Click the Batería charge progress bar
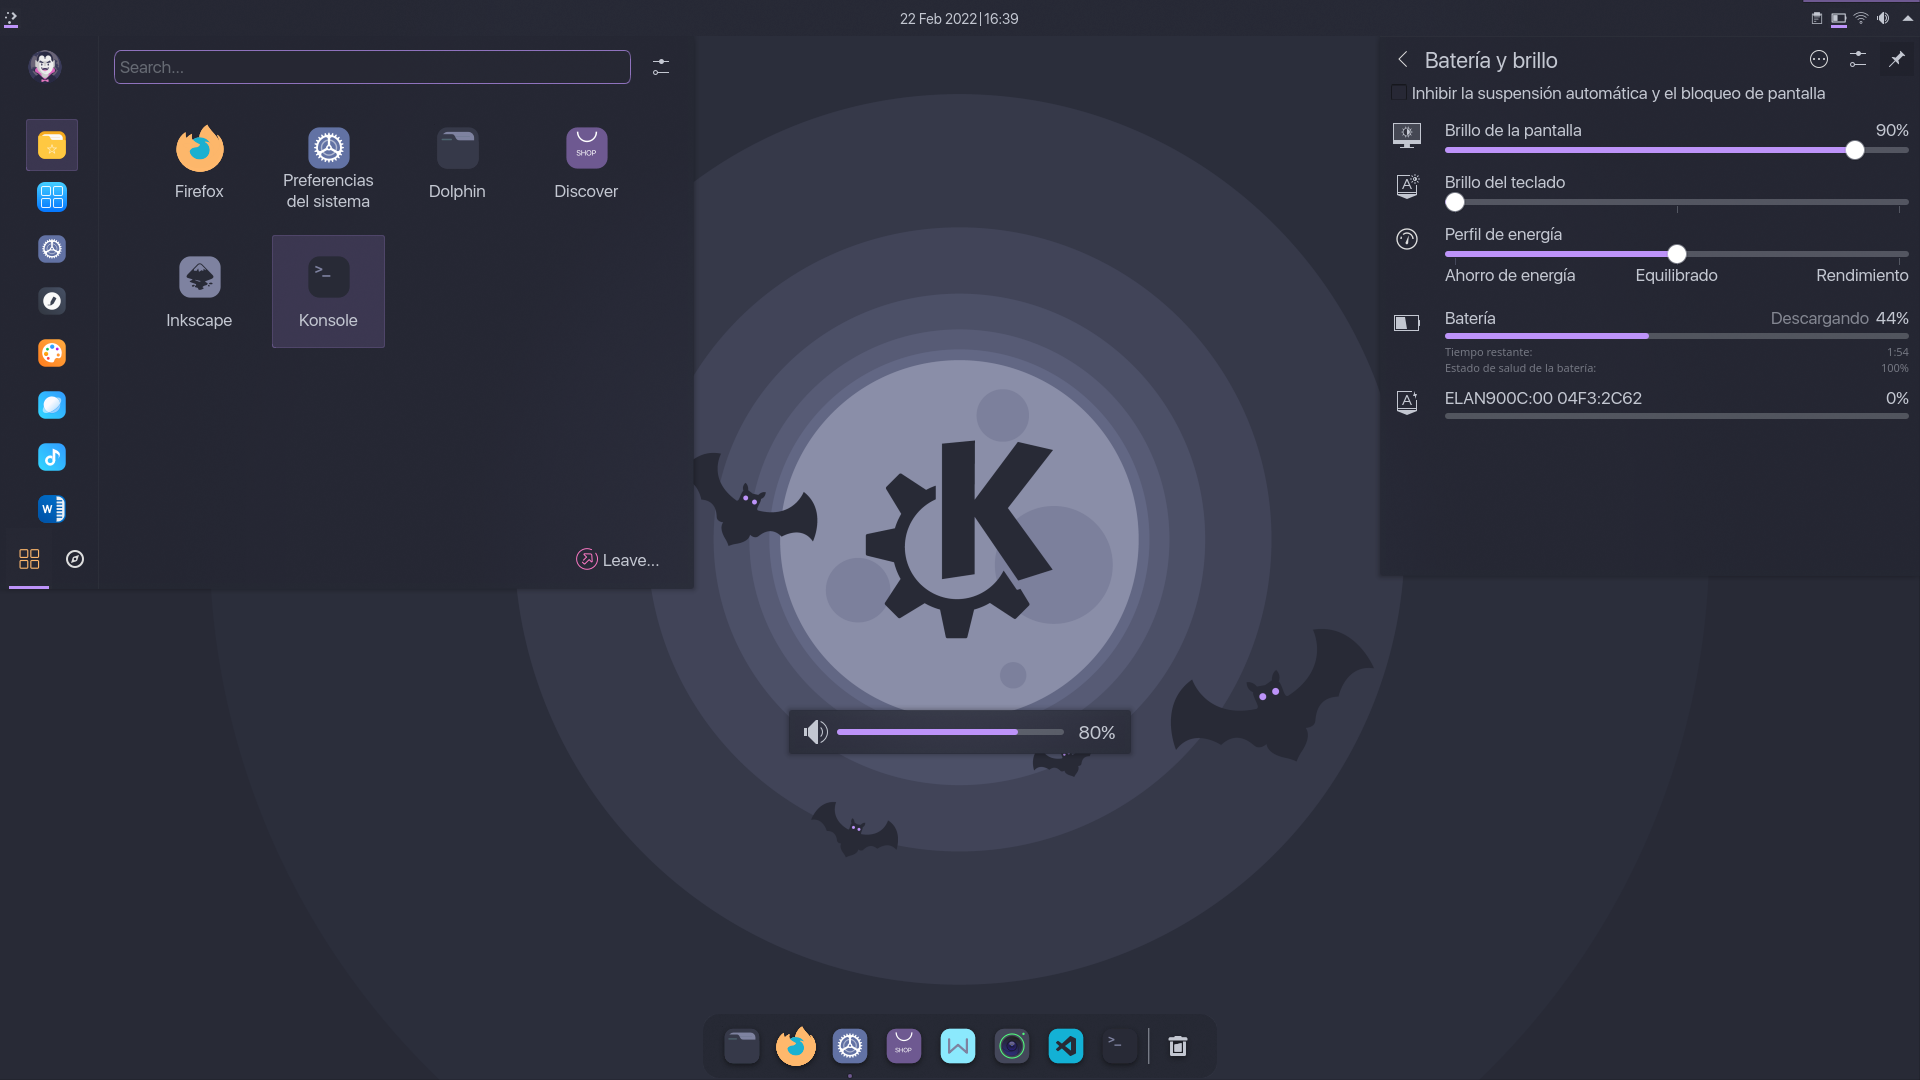 click(1677, 336)
